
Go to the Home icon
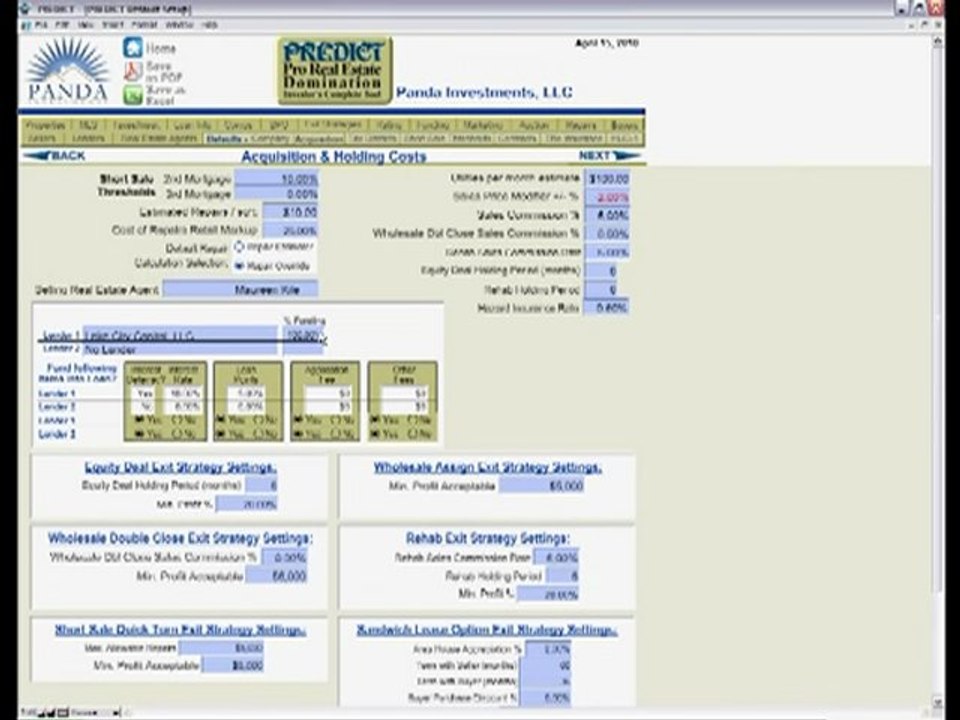click(133, 48)
